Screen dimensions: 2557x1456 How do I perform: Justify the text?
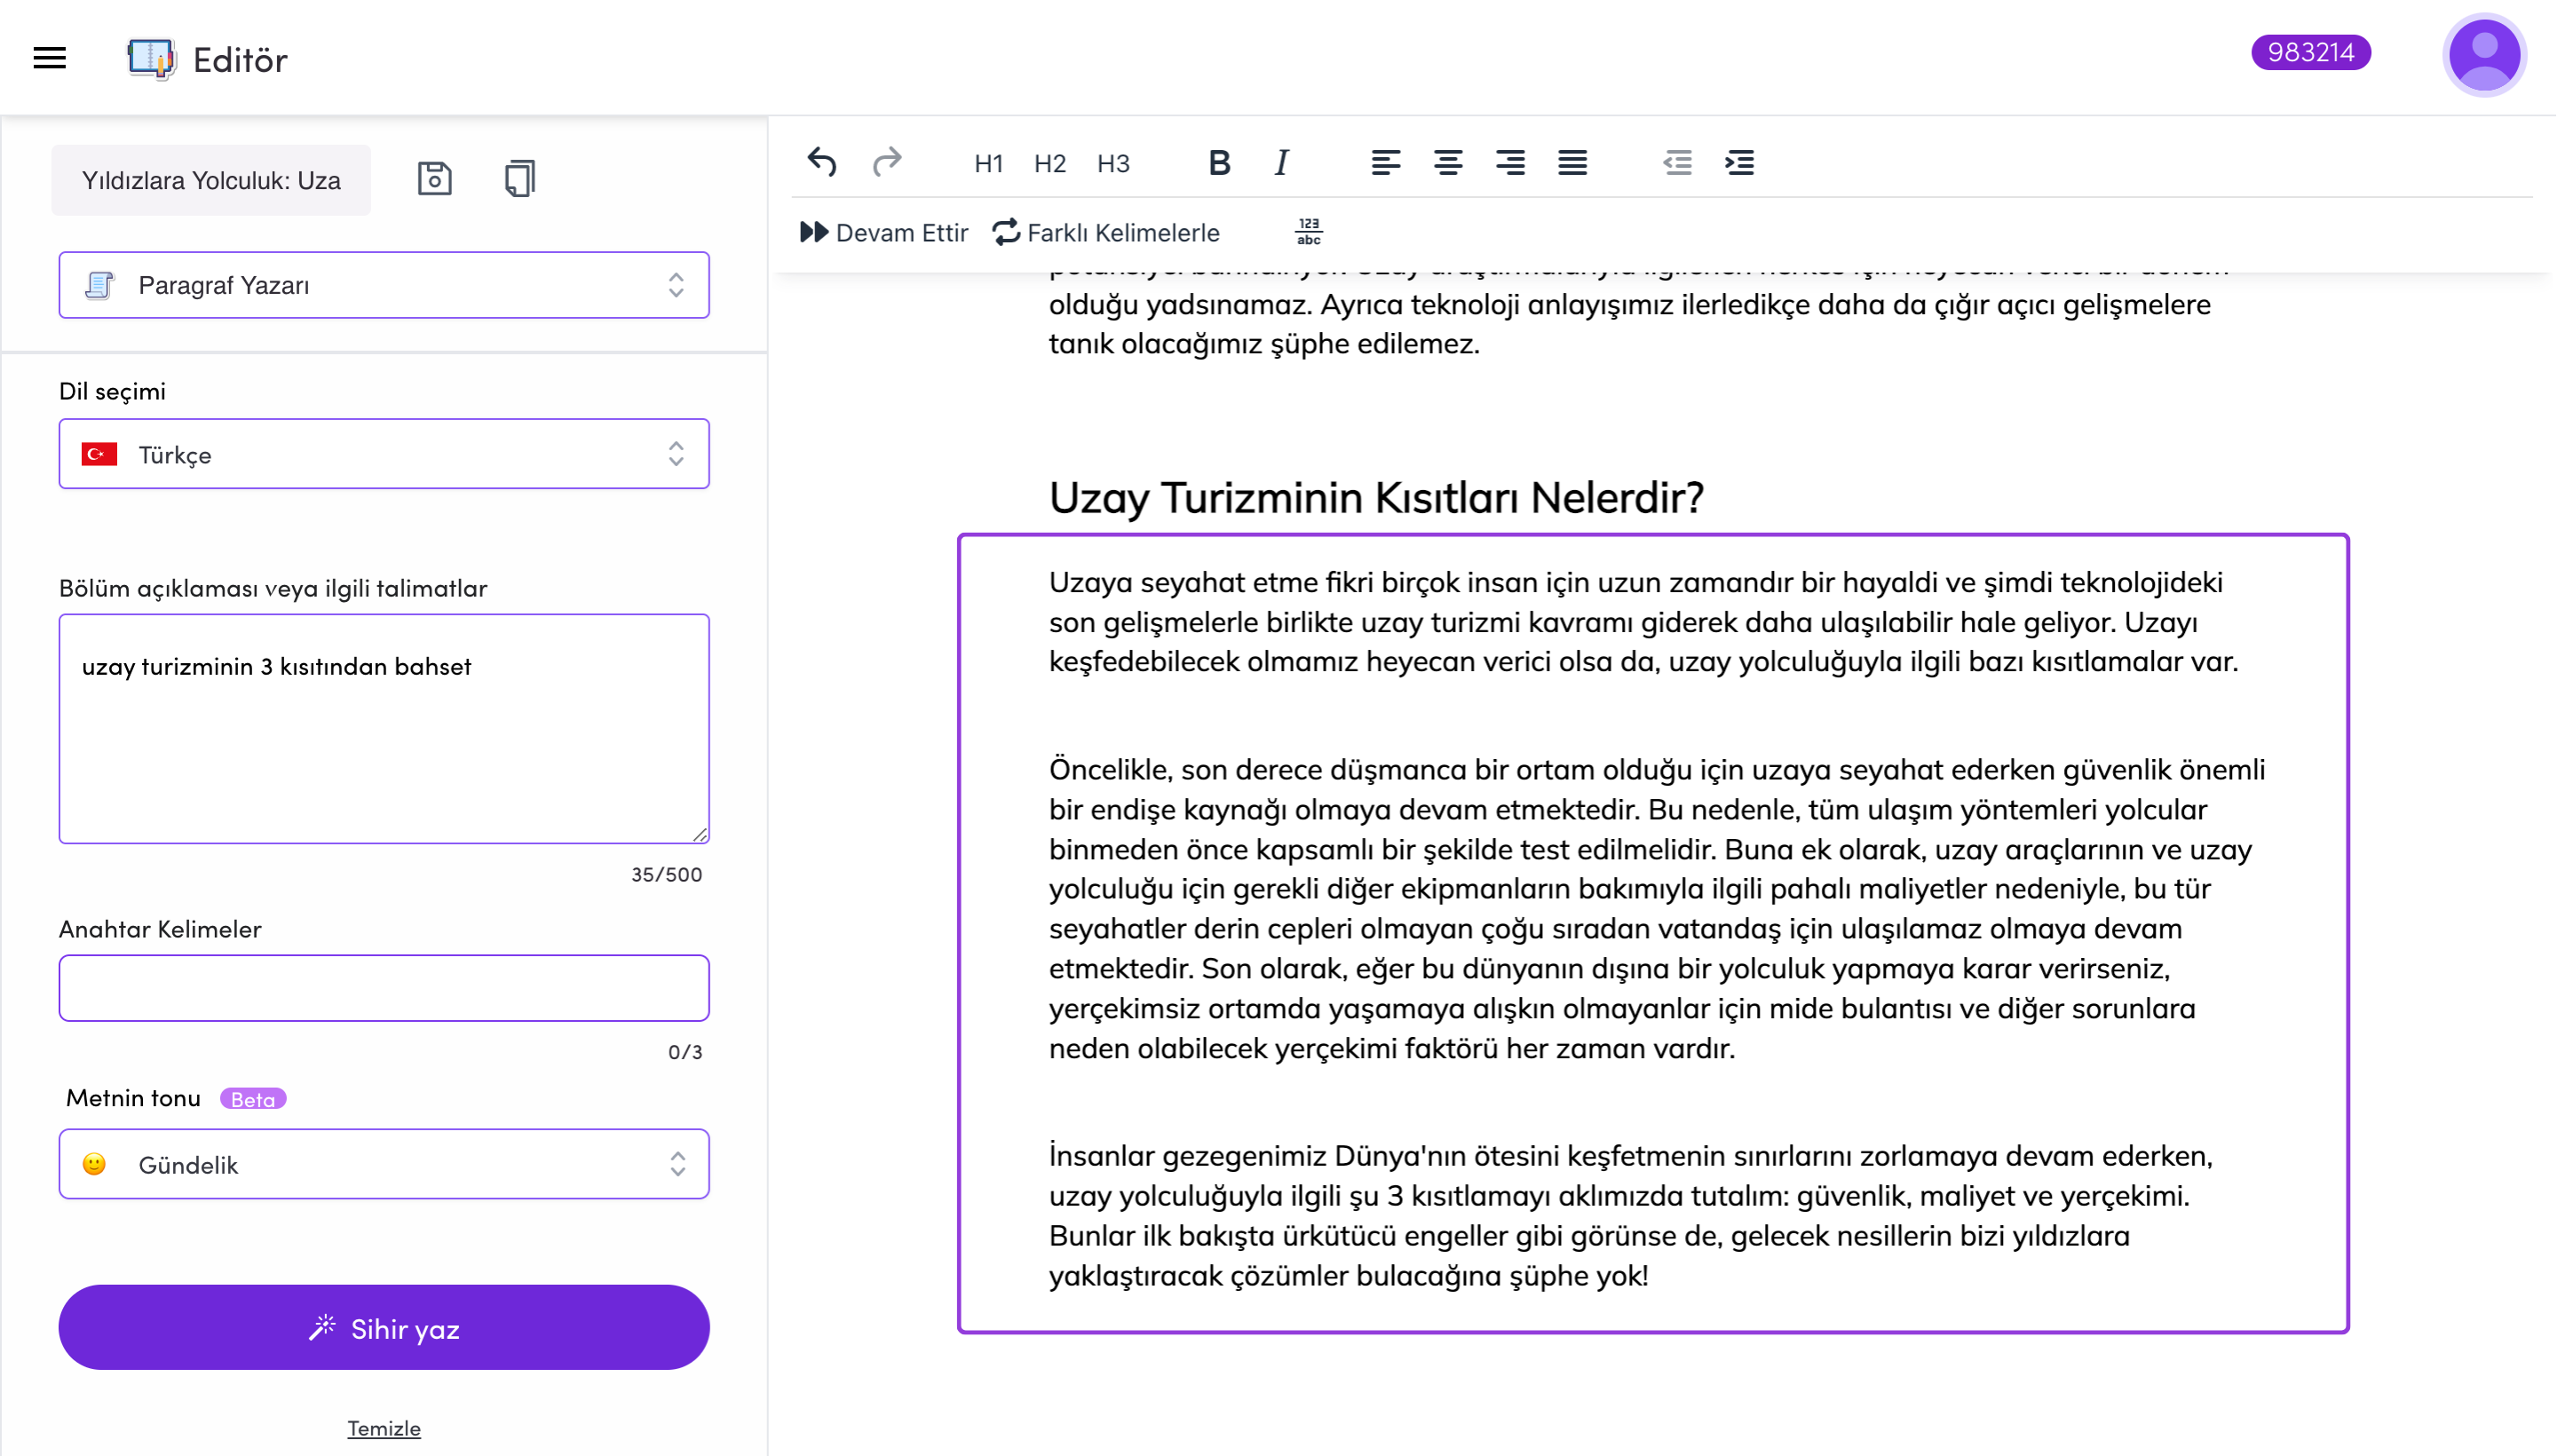click(1572, 163)
